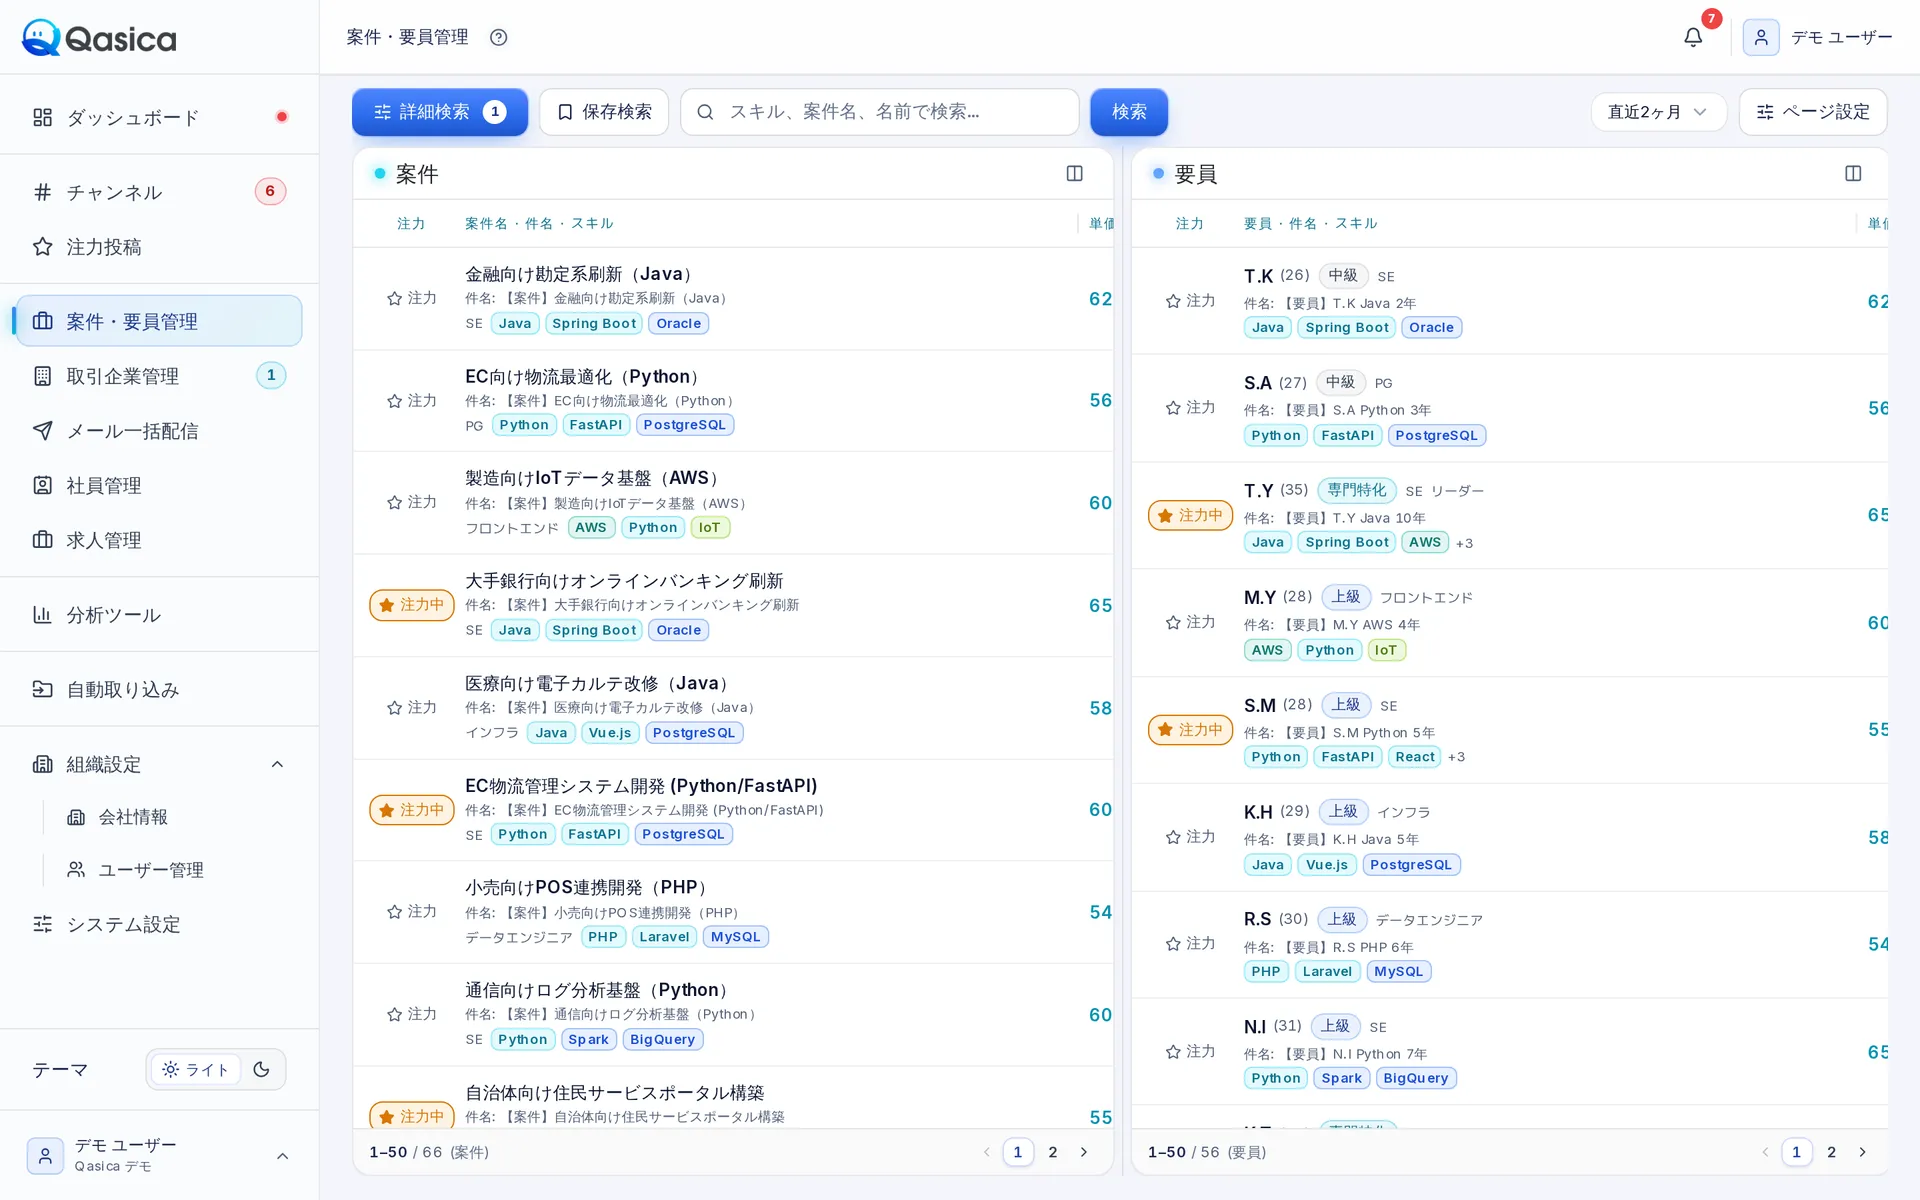Viewport: 1920px width, 1200px height.
Task: Click the help question mark icon
Action: (498, 37)
